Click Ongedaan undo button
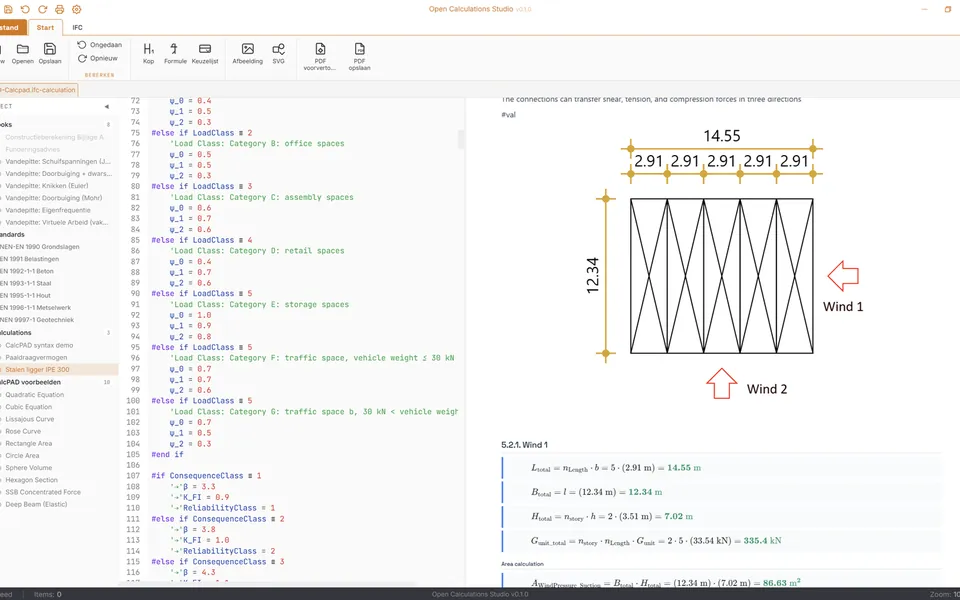Screen dimensions: 960x600 [99, 45]
